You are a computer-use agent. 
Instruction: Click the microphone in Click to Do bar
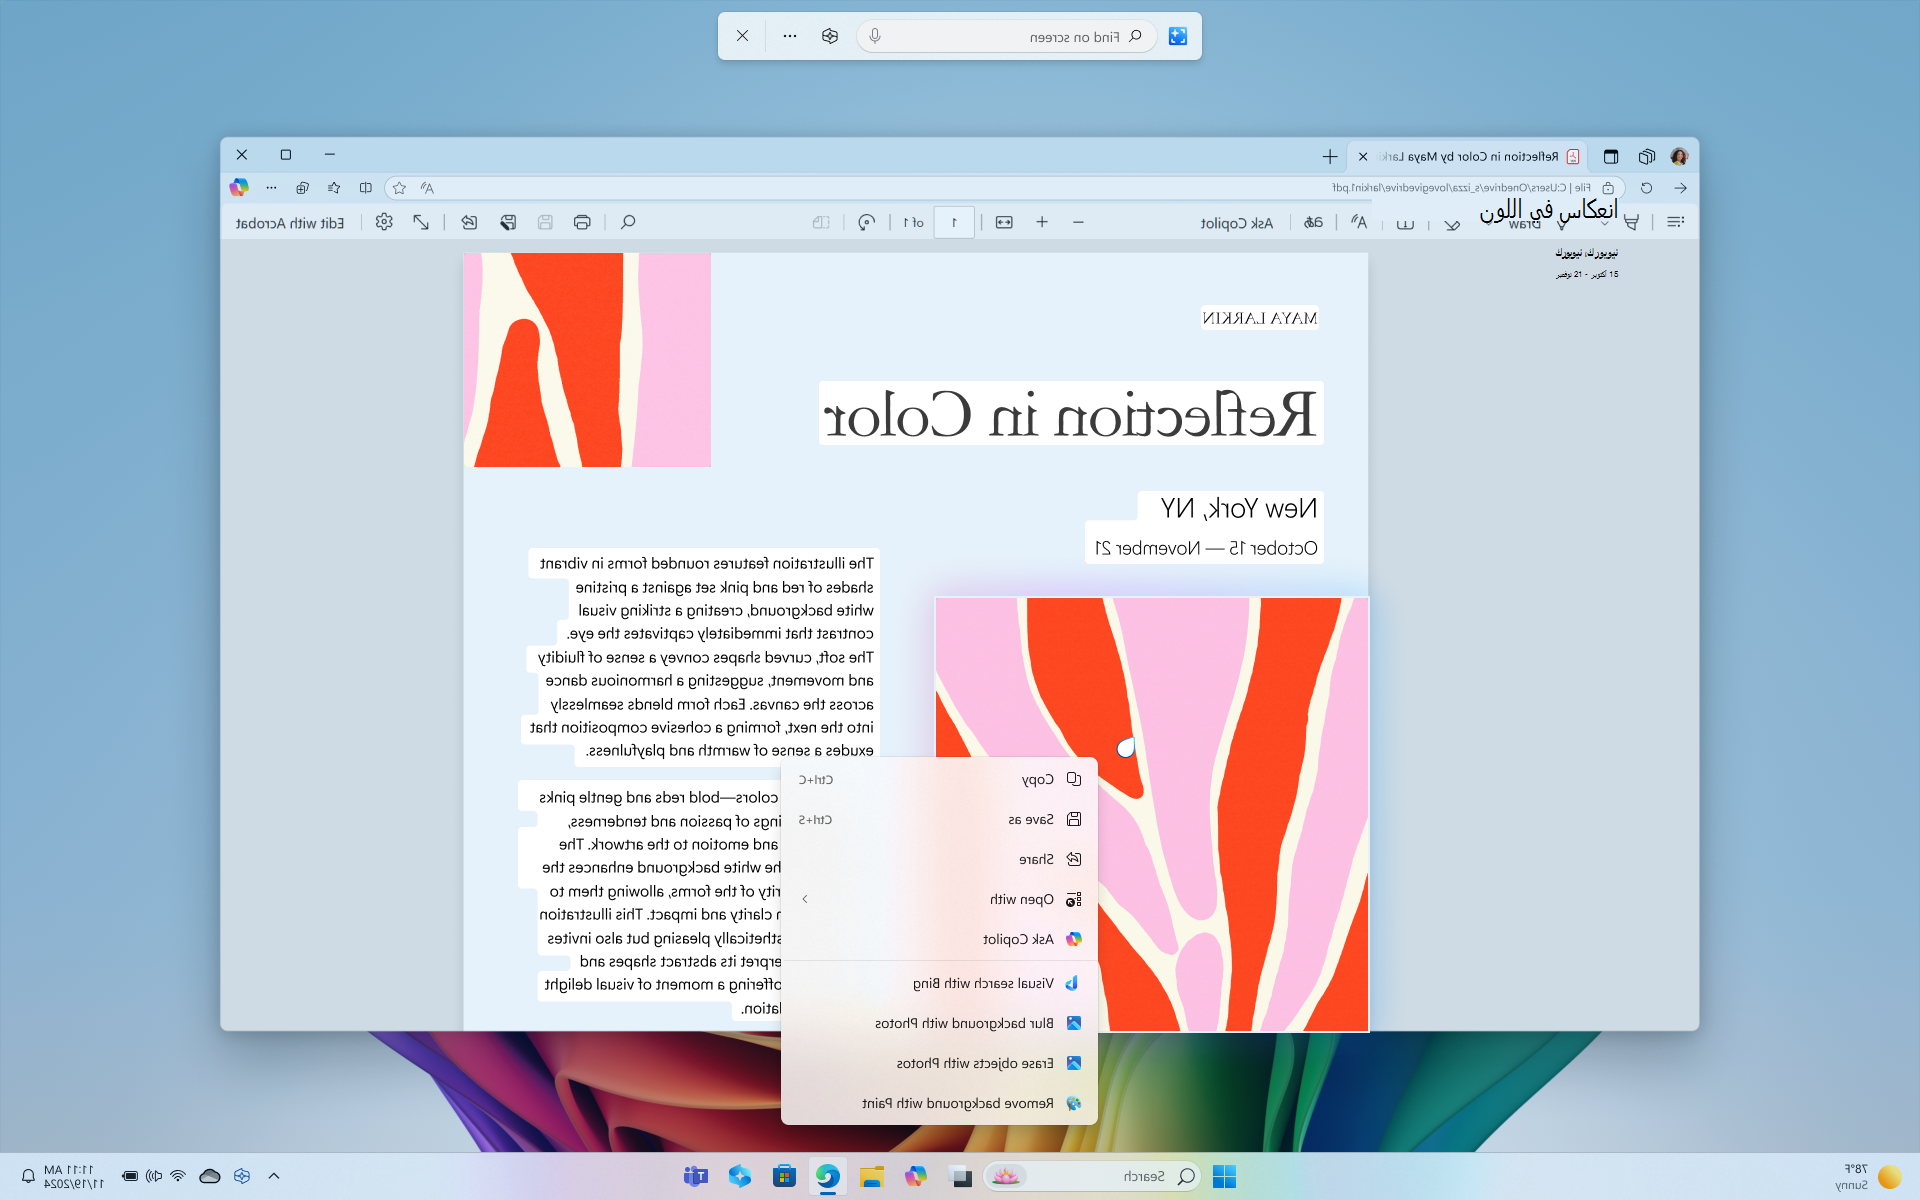coord(875,36)
